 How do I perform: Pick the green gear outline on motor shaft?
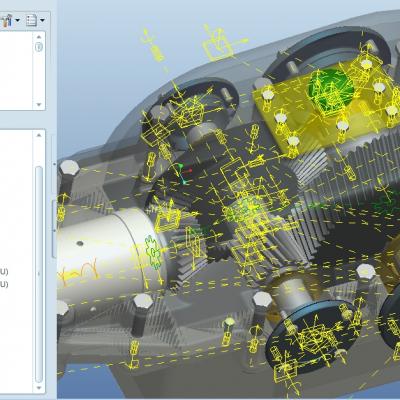153,252
